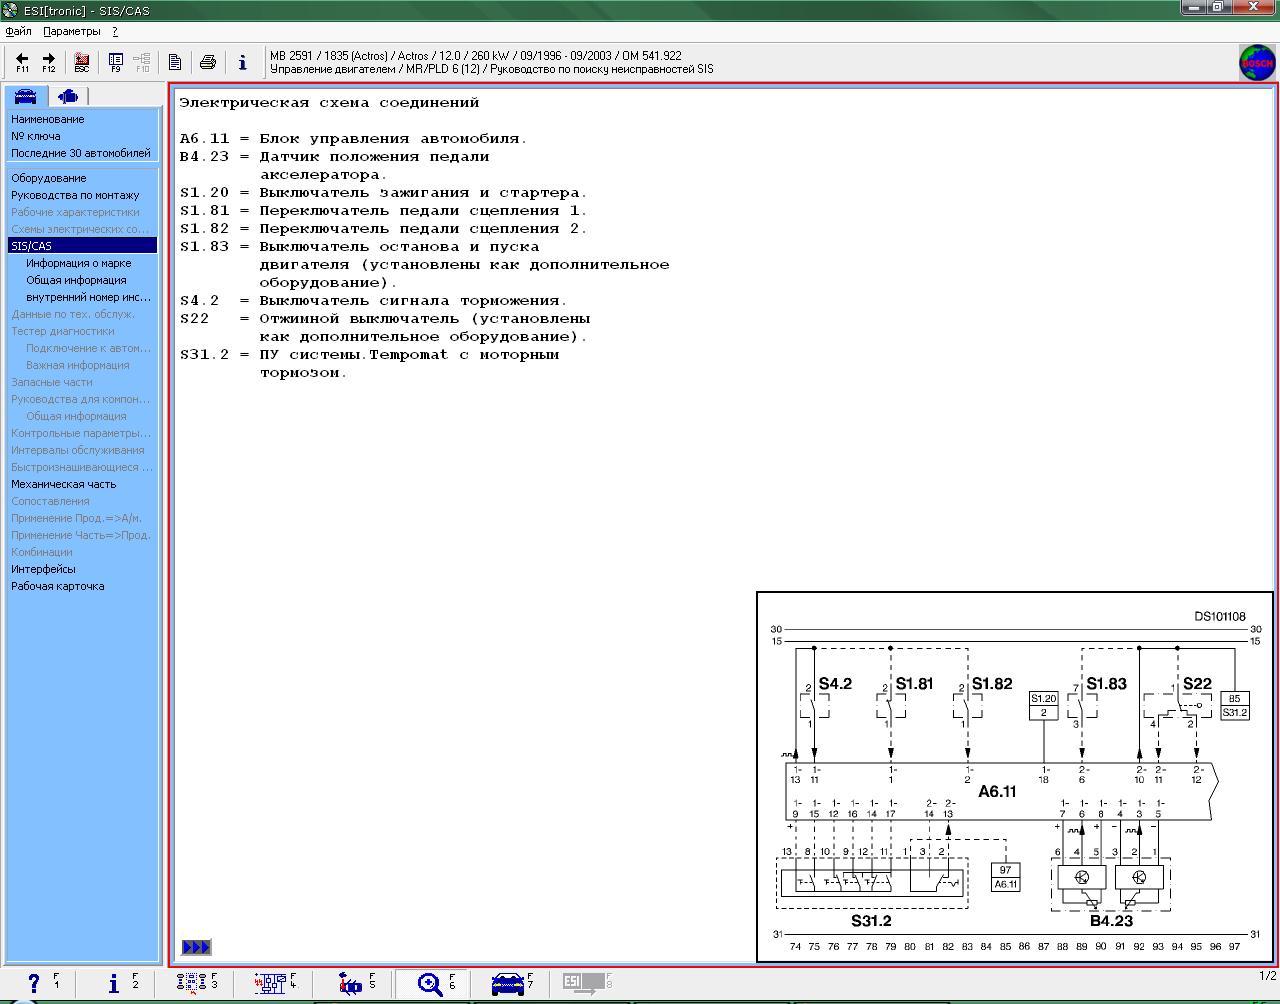Click the page indicator 1/2
The image size is (1280, 1004).
pyautogui.click(x=1267, y=976)
